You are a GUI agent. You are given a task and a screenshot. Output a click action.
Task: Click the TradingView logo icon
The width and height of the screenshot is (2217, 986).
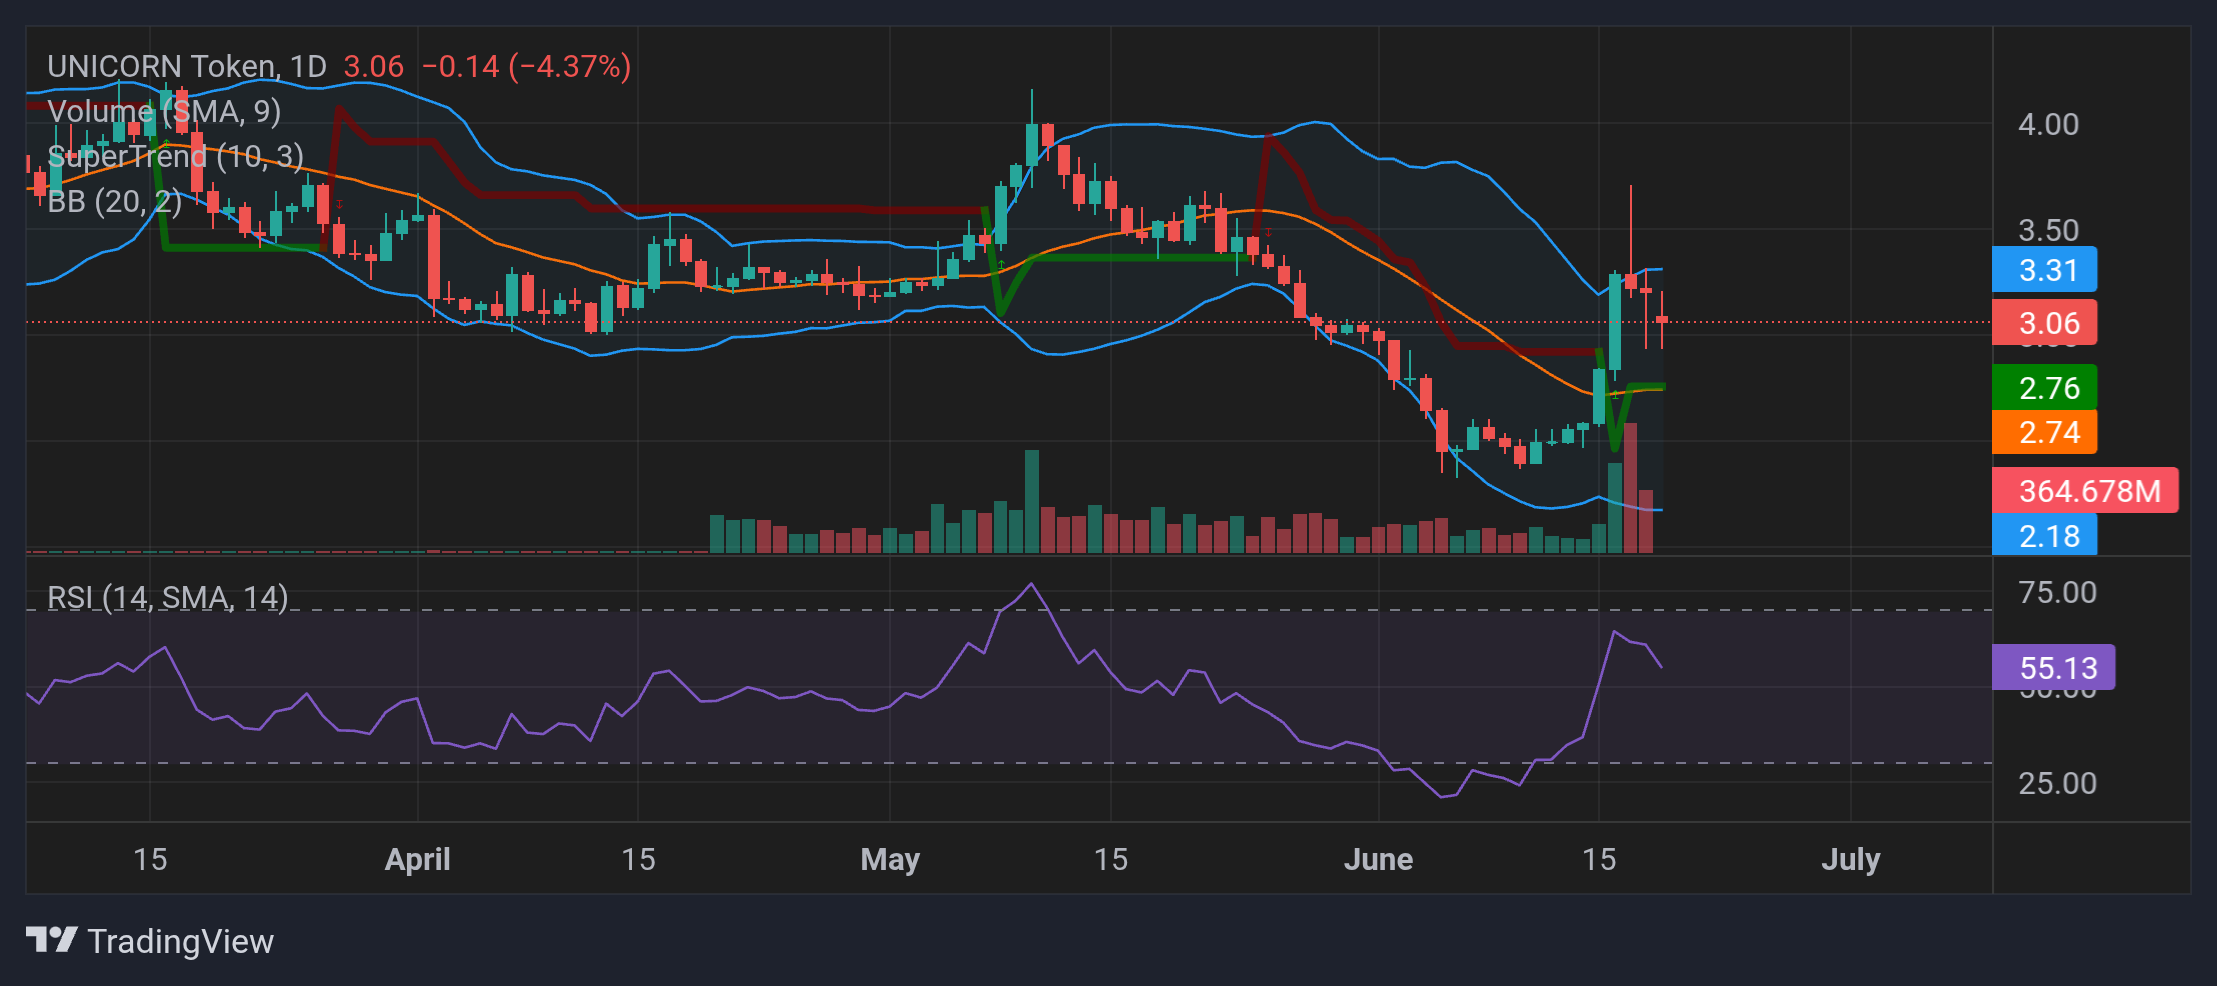52,940
